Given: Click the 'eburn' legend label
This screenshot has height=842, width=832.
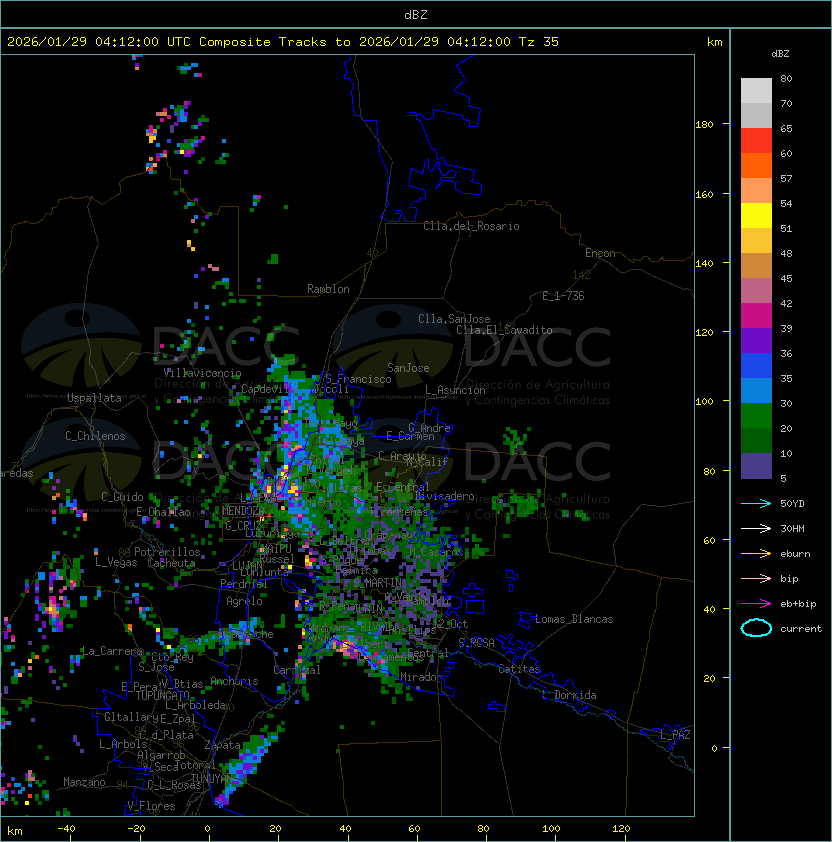Looking at the screenshot, I should 795,554.
